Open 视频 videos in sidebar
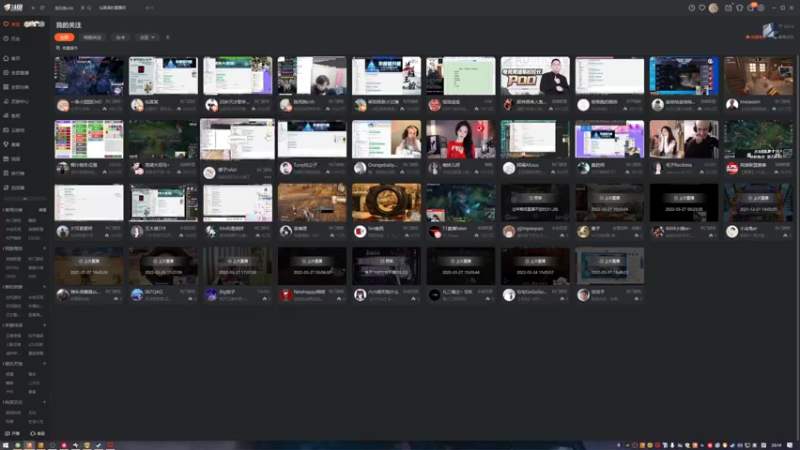Screen dimensions: 800x450 tap(11, 159)
